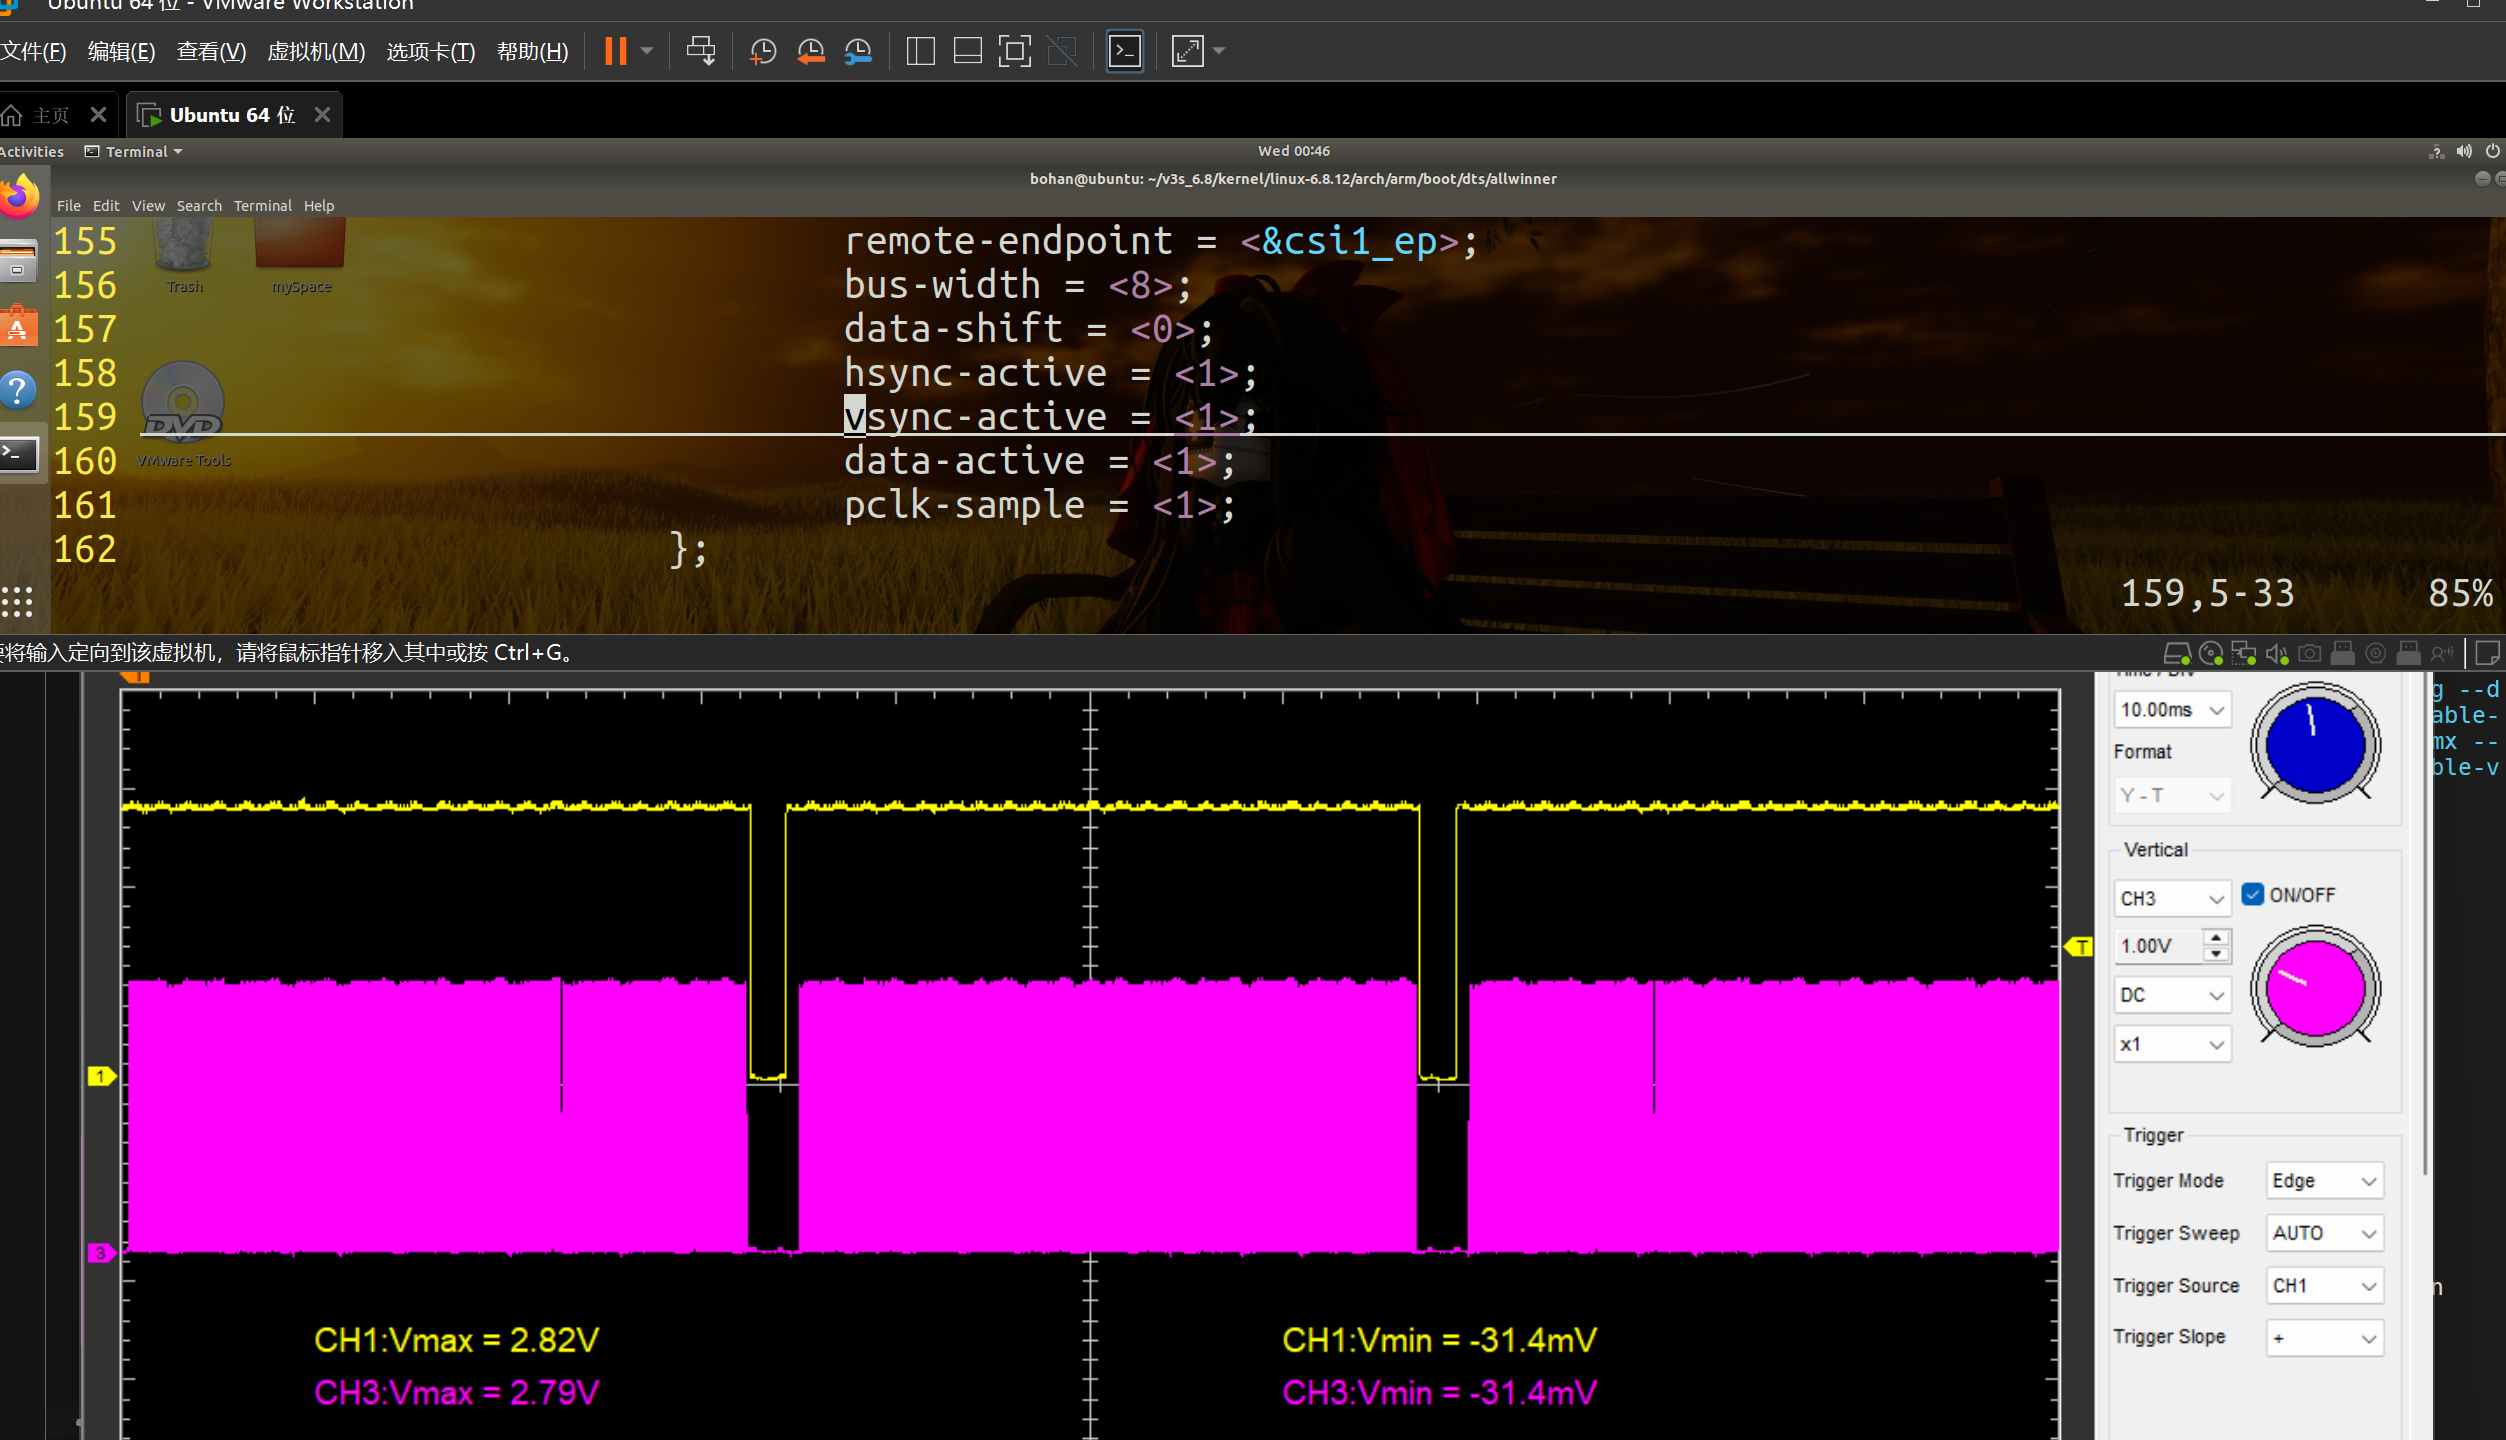Open Ubuntu power menu in top bar
The width and height of the screenshot is (2506, 1440).
[2493, 151]
